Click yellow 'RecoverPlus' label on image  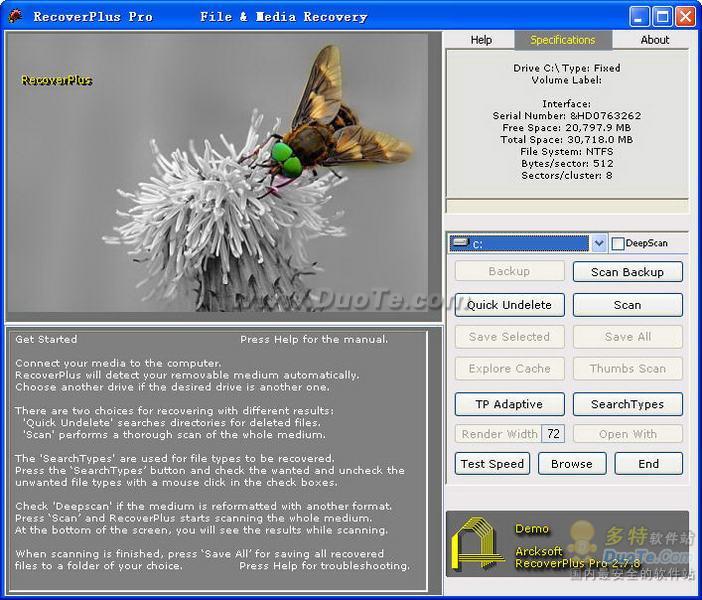click(x=56, y=80)
